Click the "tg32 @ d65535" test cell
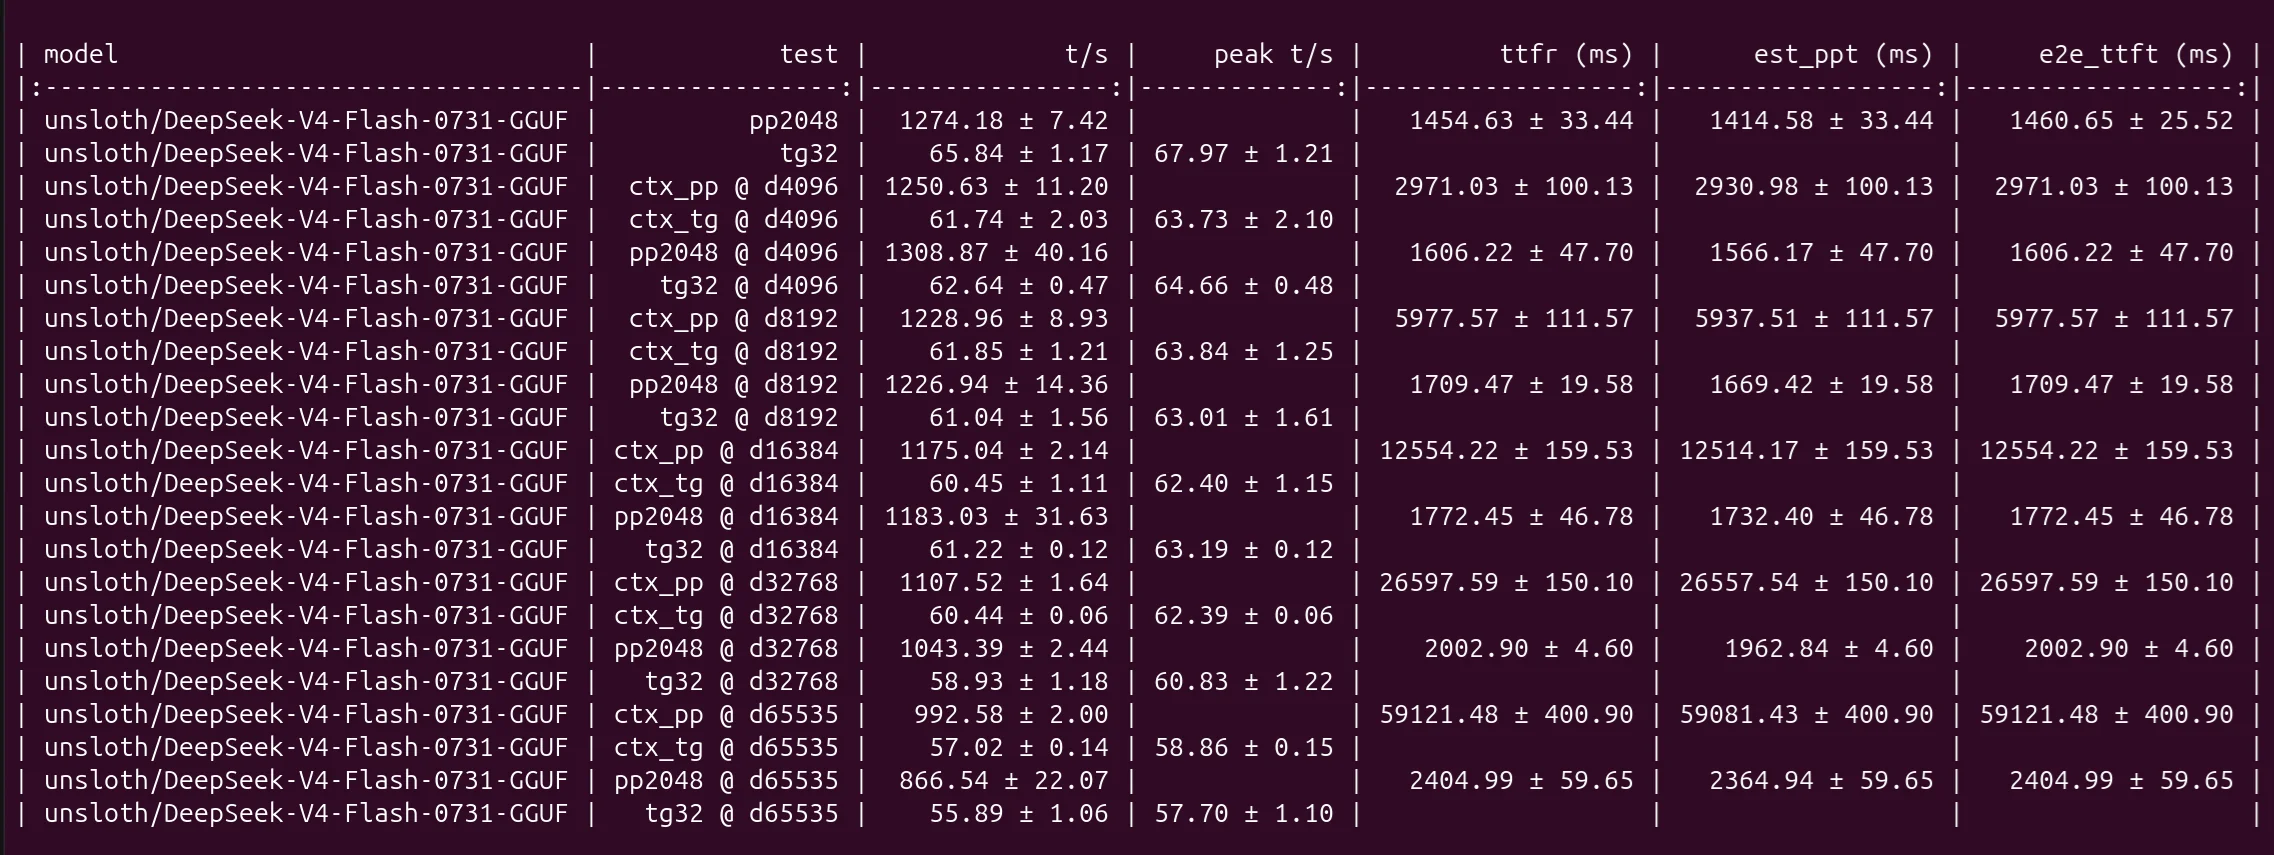Screen dimensions: 2274x855 point(741,813)
